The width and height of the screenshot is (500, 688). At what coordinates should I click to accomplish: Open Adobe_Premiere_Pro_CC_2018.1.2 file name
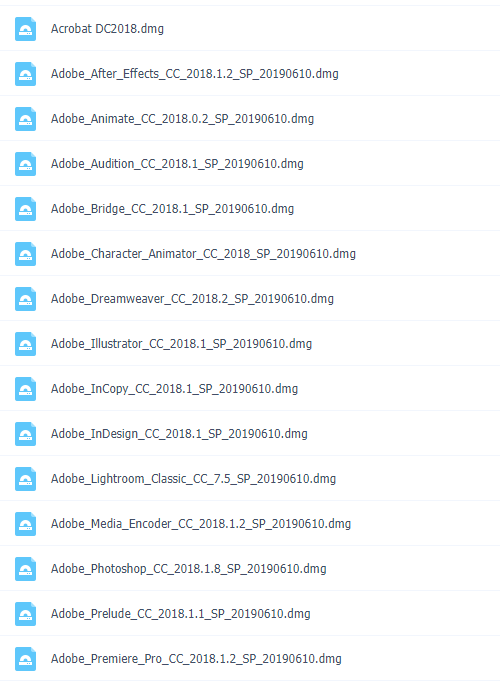pos(196,659)
